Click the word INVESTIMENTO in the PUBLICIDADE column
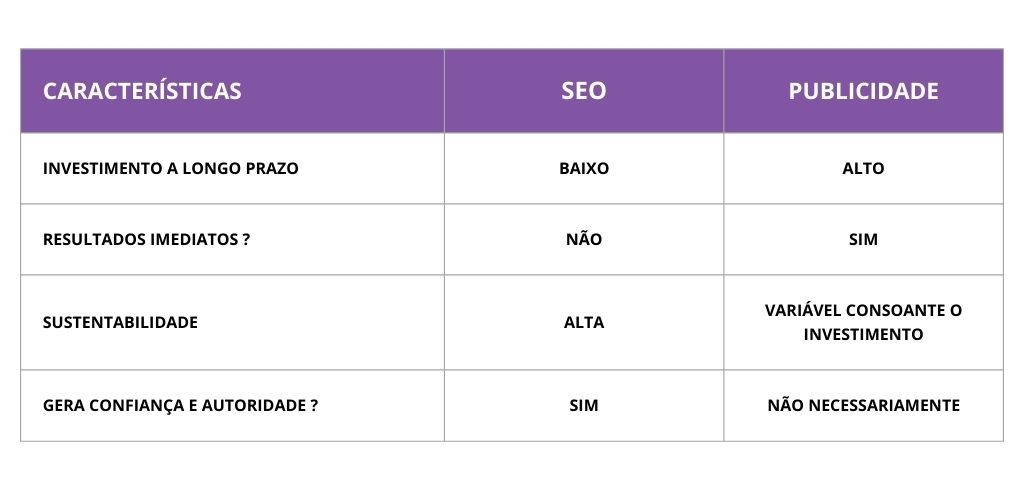1024x501 pixels. point(863,335)
